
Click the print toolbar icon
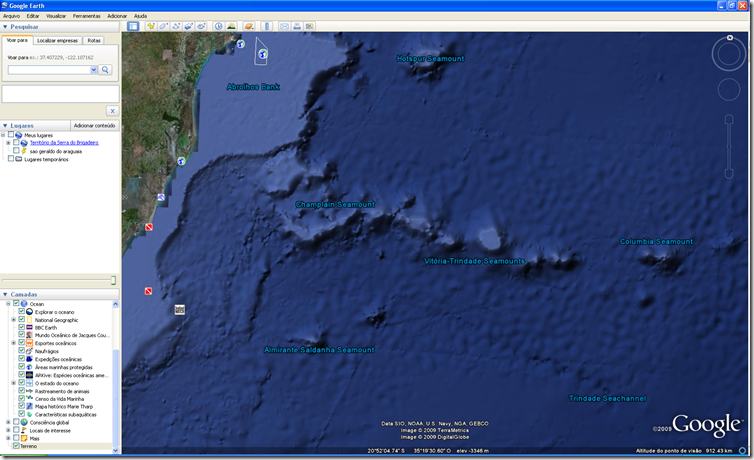[x=297, y=26]
